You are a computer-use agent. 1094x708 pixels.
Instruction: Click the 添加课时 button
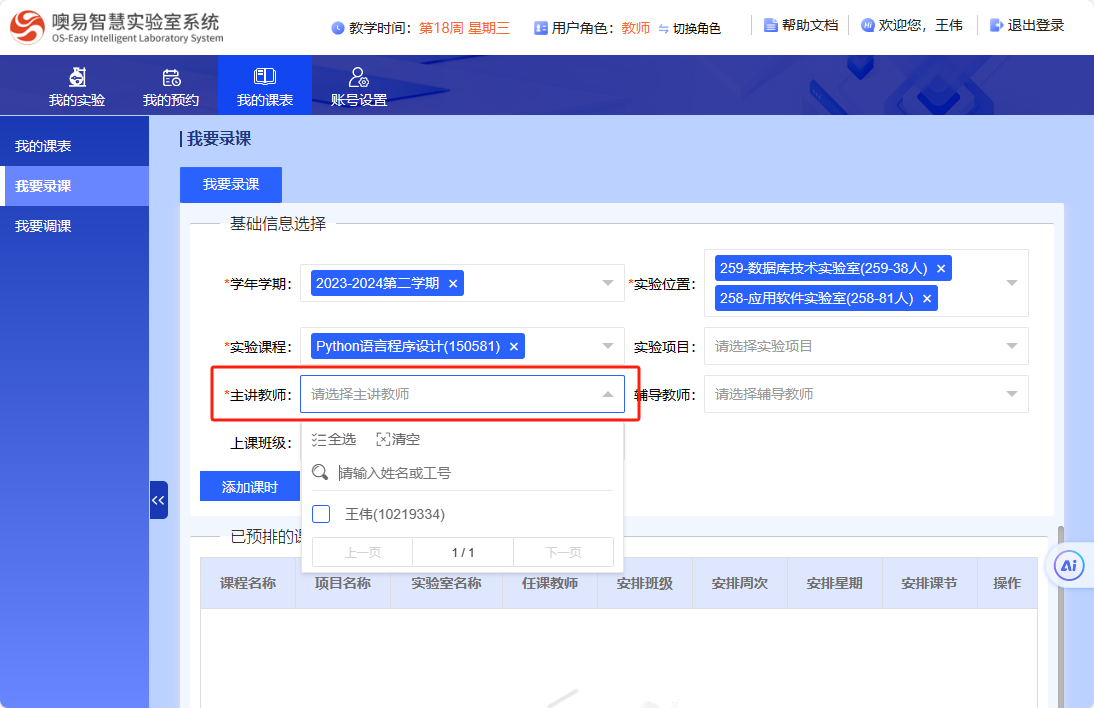(x=250, y=487)
